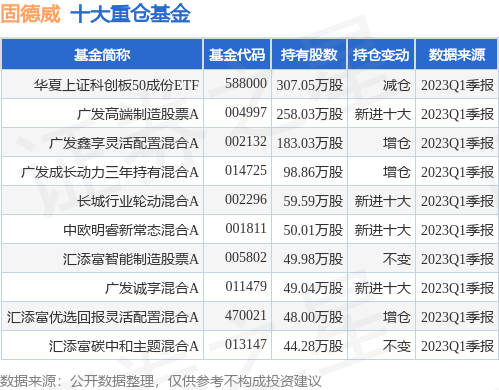Click fund code 002296
Screen dimensions: 499x390
(246, 200)
